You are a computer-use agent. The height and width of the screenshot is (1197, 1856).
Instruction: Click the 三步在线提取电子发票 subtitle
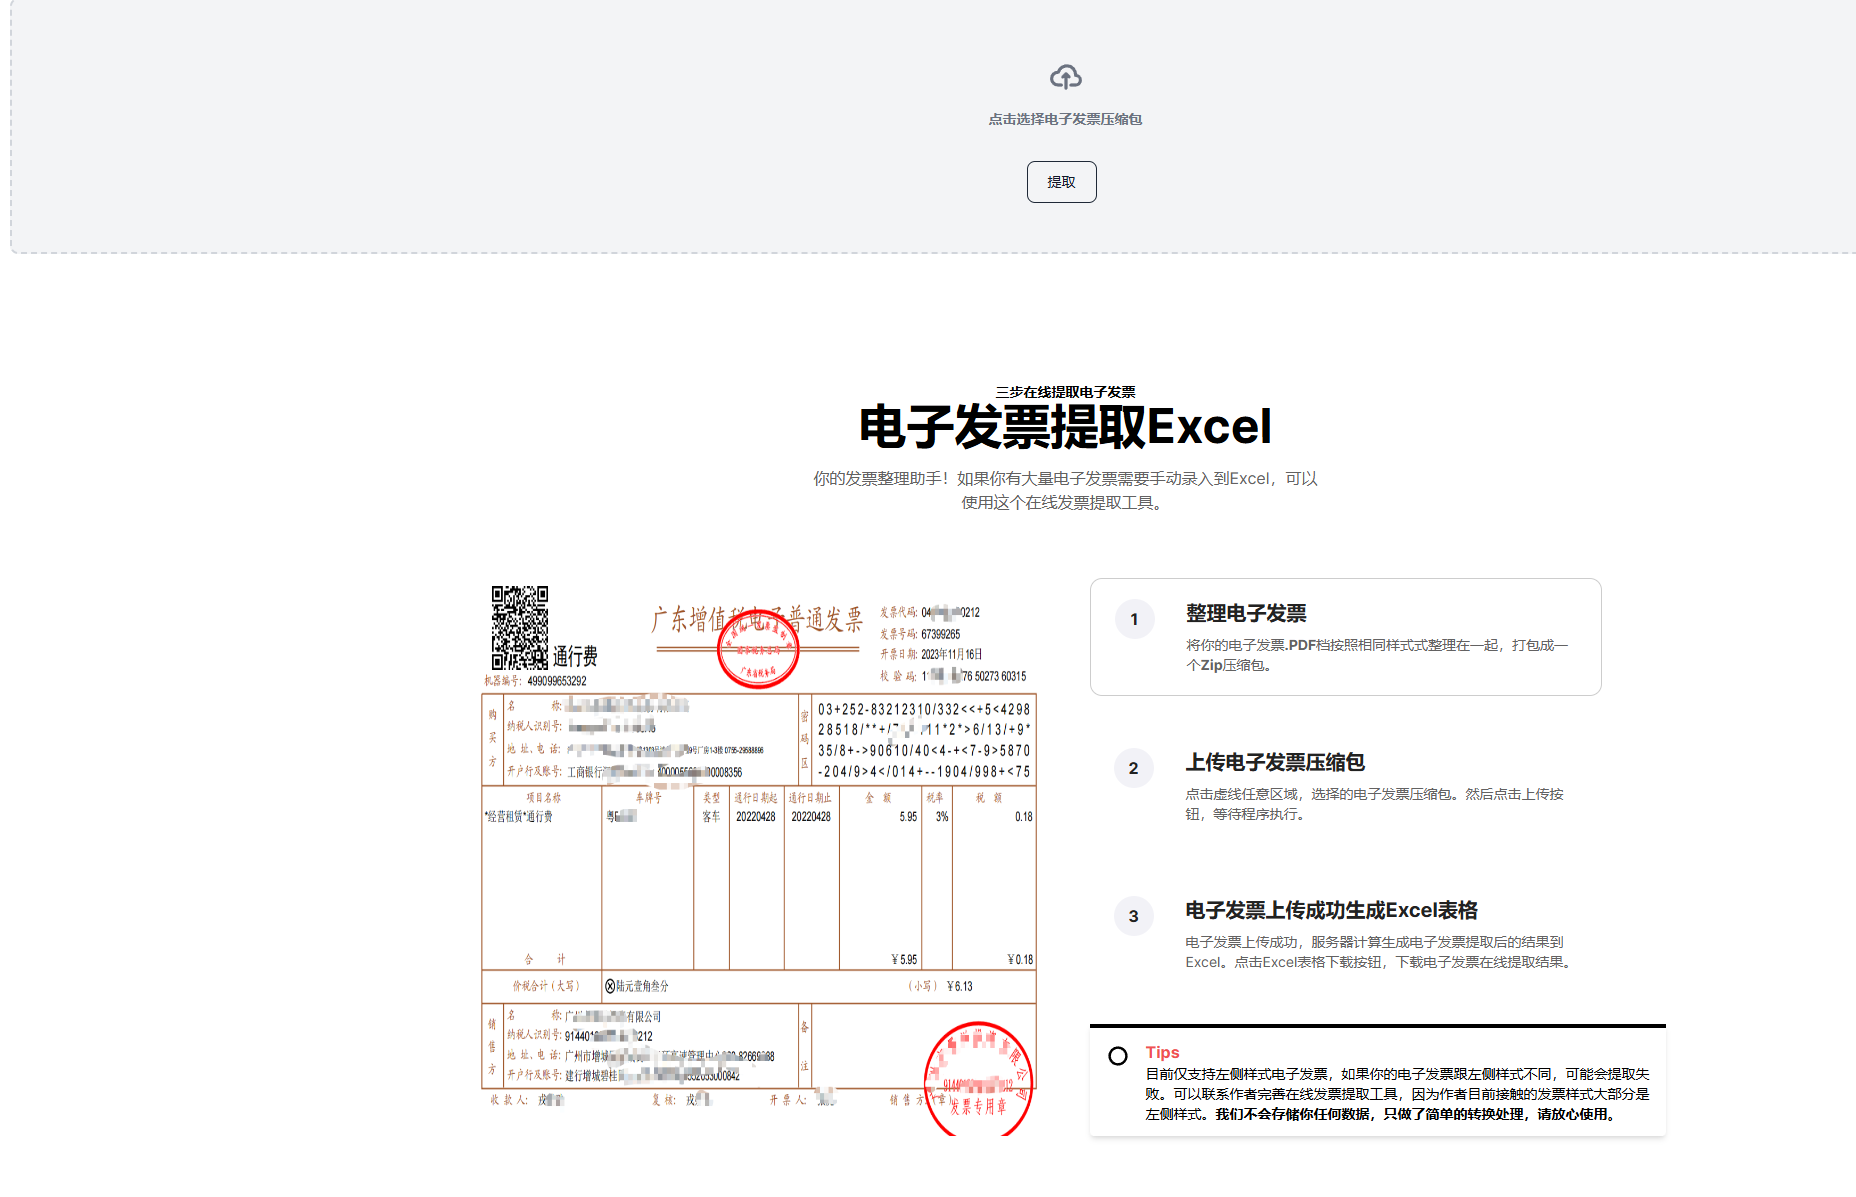click(x=1065, y=392)
